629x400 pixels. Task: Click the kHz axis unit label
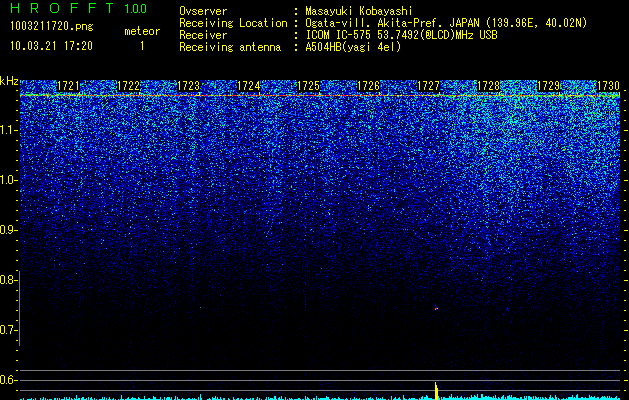tap(9, 81)
